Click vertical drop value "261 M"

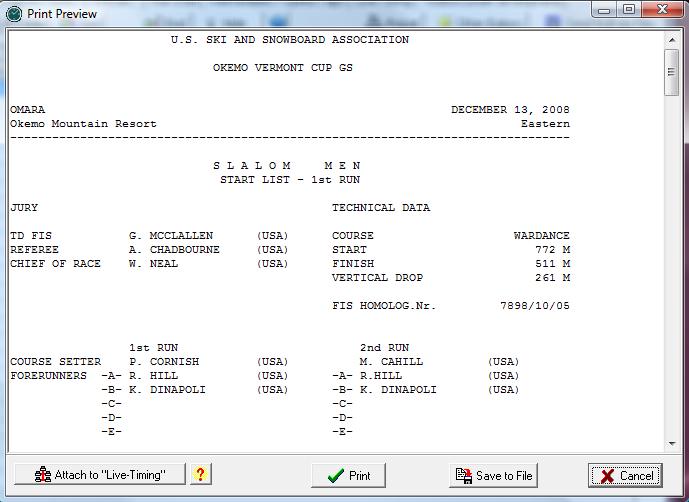click(552, 278)
